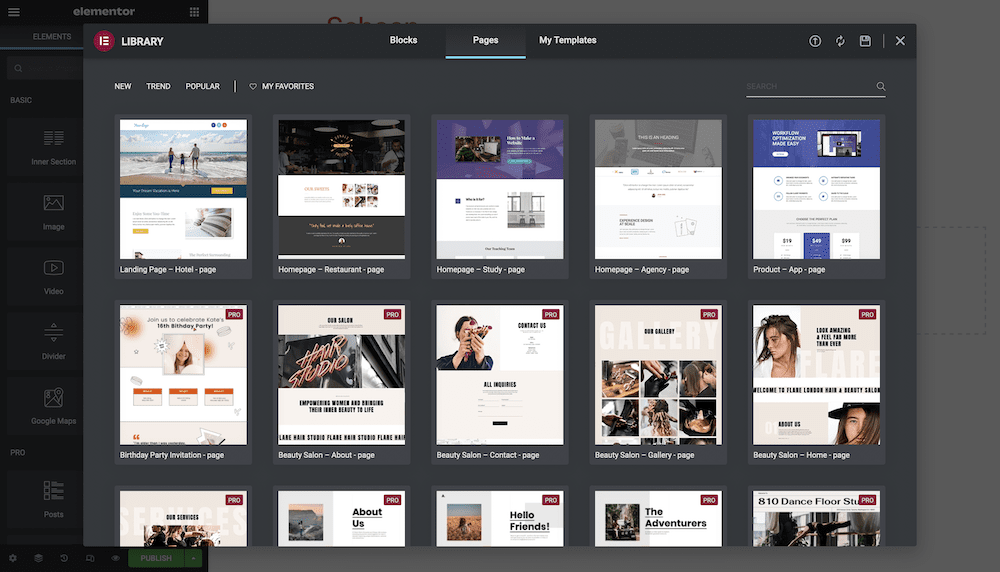Open the History icon in bottom bar
This screenshot has height=572, width=1000.
point(64,558)
